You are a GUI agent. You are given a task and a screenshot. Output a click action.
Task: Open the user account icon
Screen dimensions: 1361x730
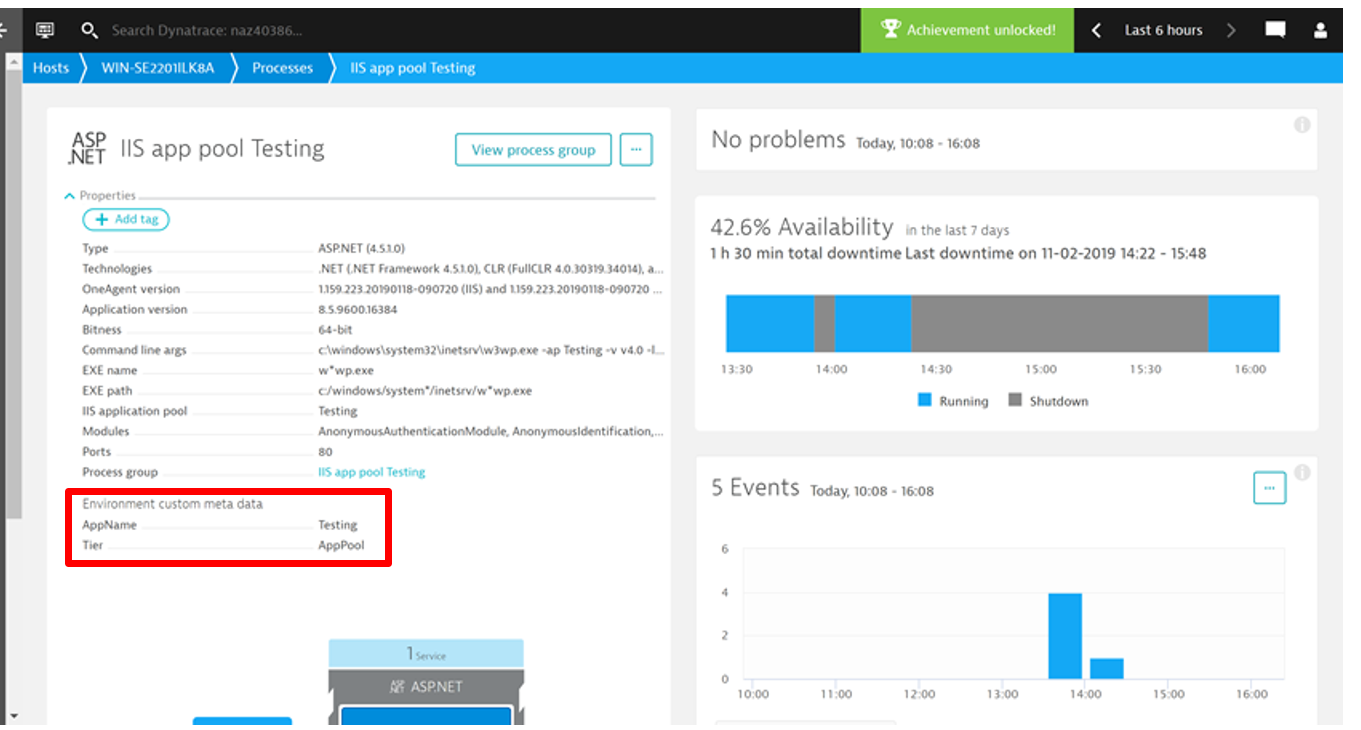pyautogui.click(x=1320, y=30)
